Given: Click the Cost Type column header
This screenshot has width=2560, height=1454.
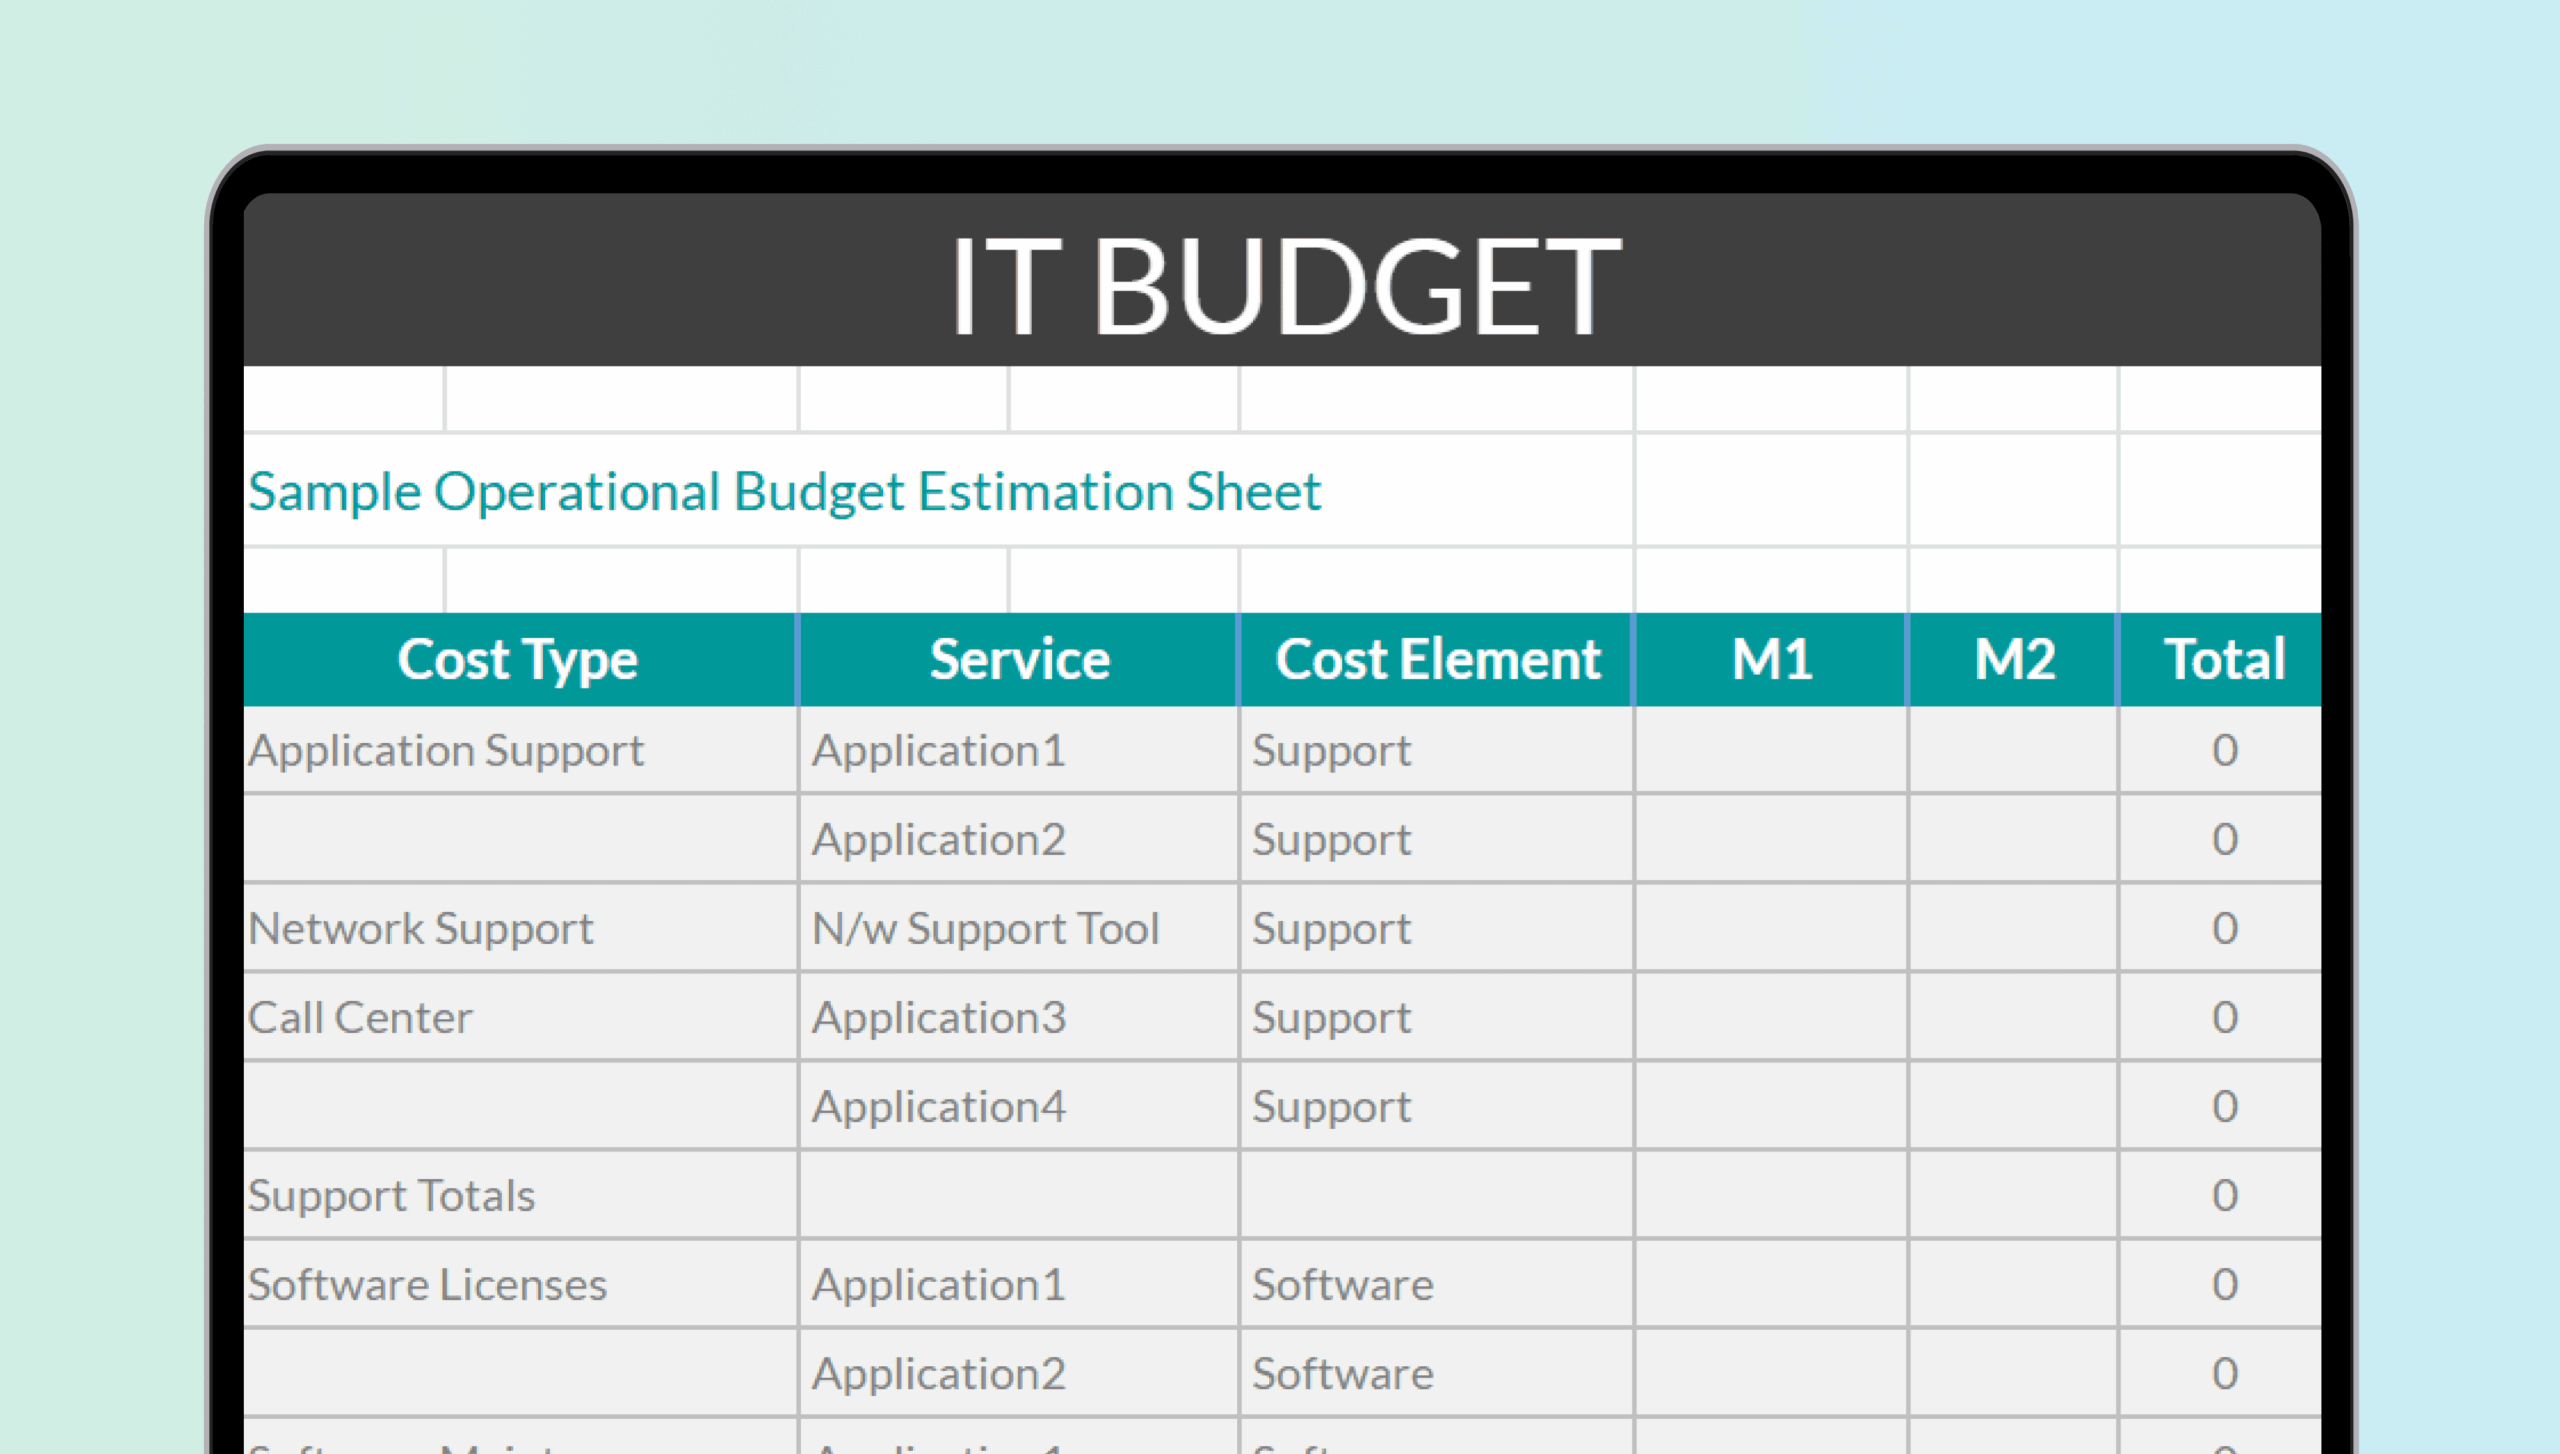Looking at the screenshot, I should point(518,658).
